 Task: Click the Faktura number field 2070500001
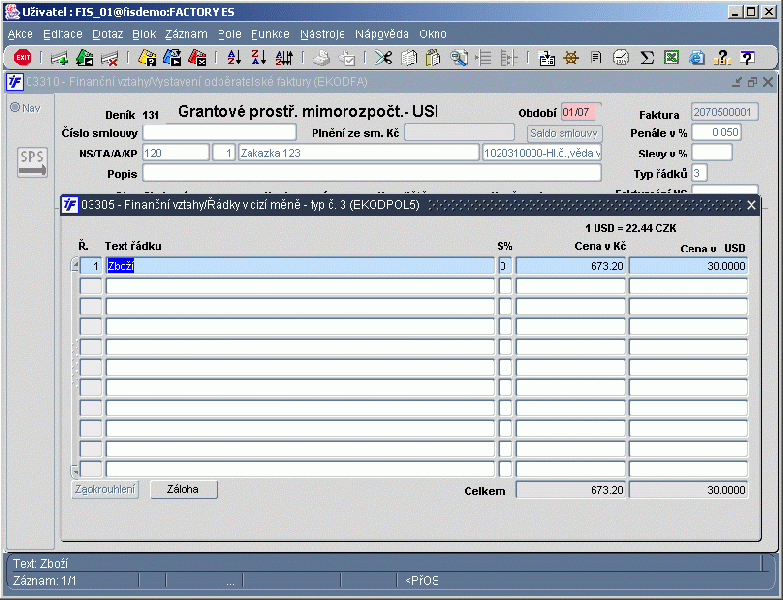pyautogui.click(x=725, y=112)
